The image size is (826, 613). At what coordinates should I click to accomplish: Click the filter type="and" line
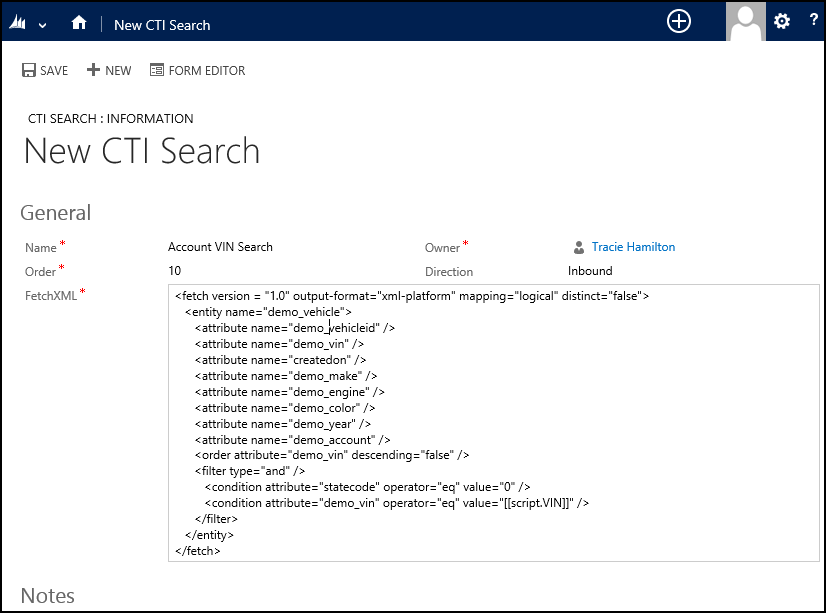pyautogui.click(x=250, y=471)
